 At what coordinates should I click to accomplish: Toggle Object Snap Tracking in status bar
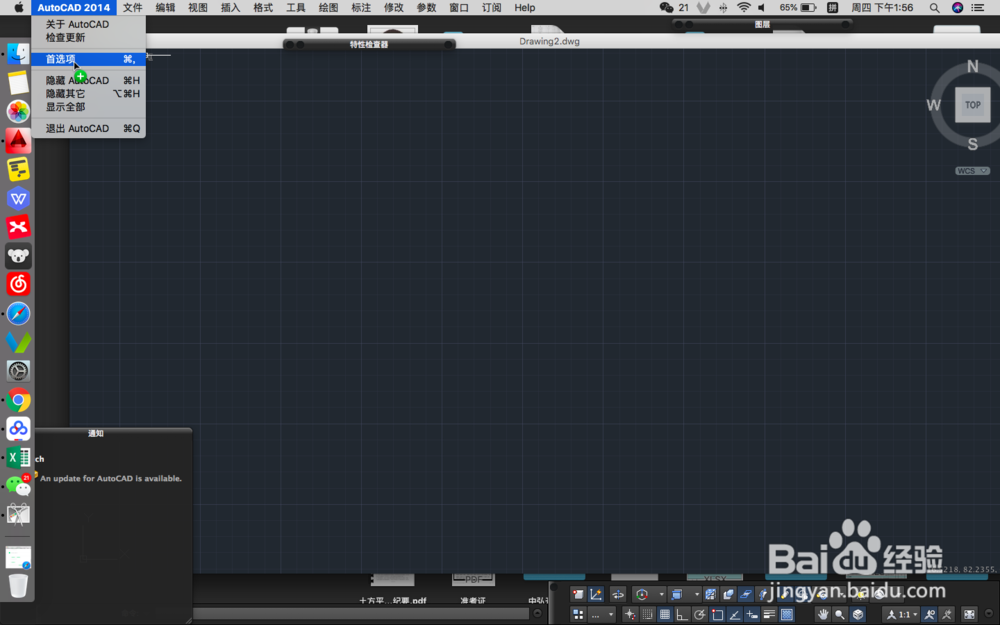735,615
